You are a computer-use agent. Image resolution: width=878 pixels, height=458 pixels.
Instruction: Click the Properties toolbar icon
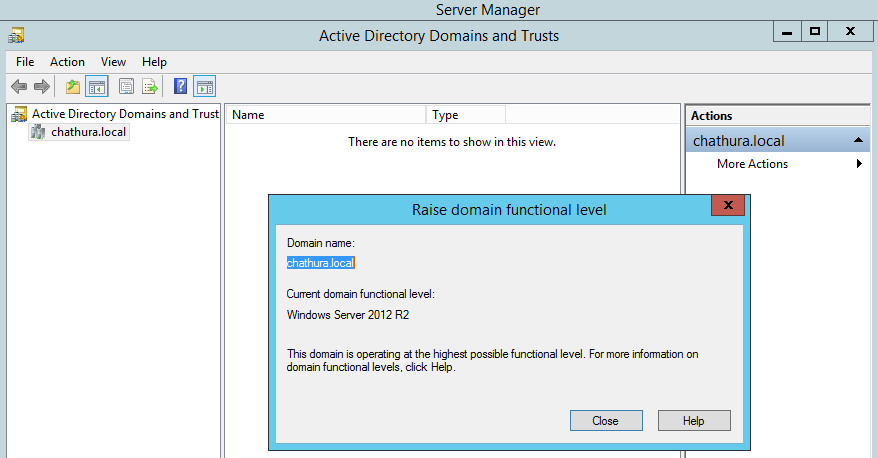pyautogui.click(x=127, y=87)
